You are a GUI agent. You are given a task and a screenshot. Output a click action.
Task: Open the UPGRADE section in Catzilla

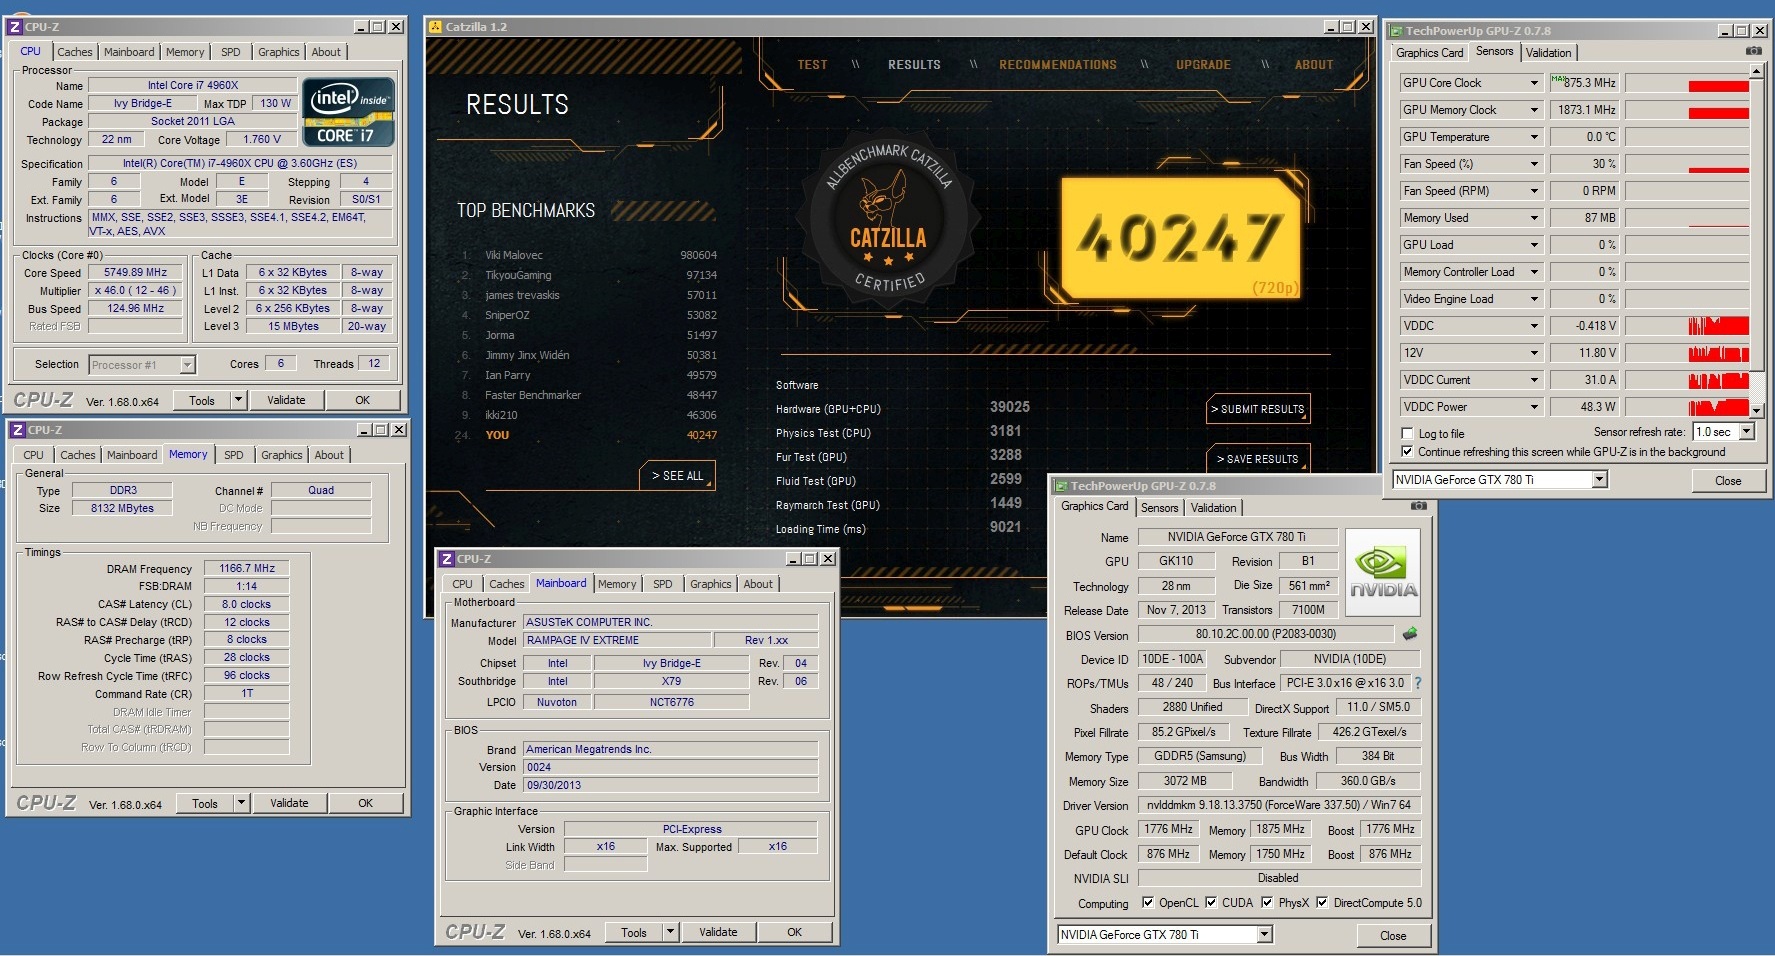(1203, 65)
